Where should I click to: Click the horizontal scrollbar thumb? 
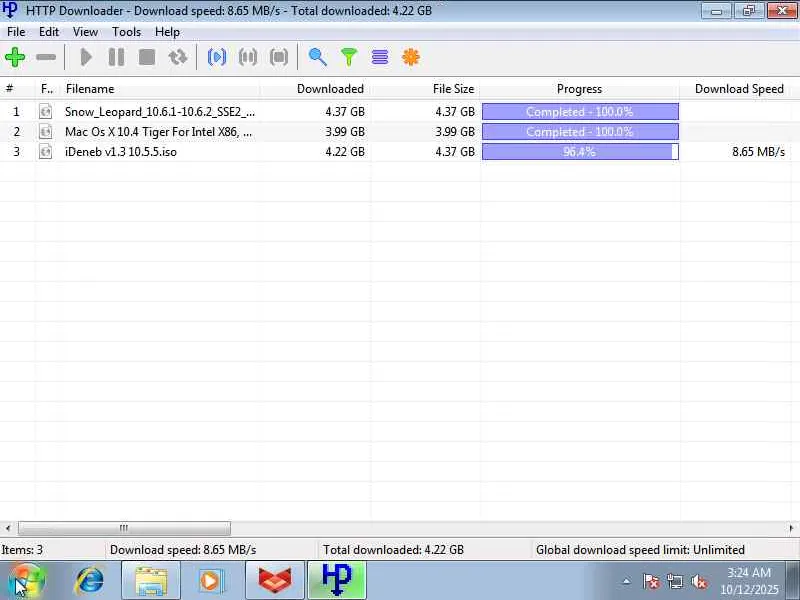pyautogui.click(x=124, y=528)
